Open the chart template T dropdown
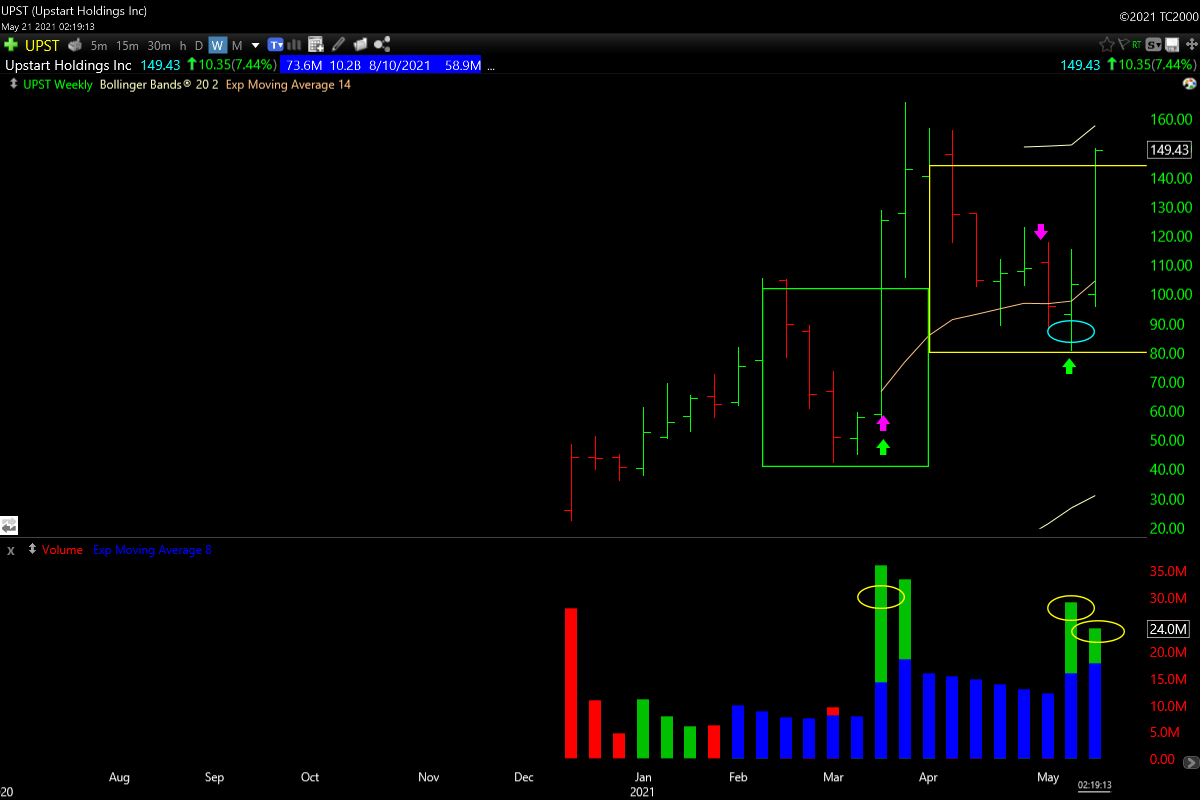This screenshot has height=800, width=1200. pyautogui.click(x=275, y=45)
